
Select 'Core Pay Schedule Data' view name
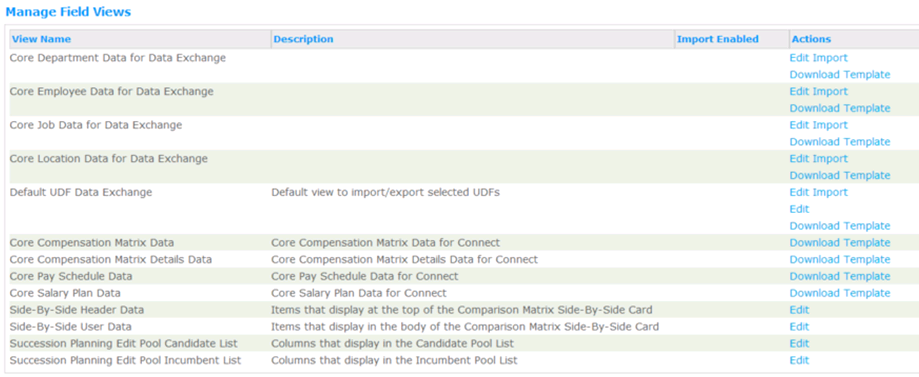click(71, 276)
